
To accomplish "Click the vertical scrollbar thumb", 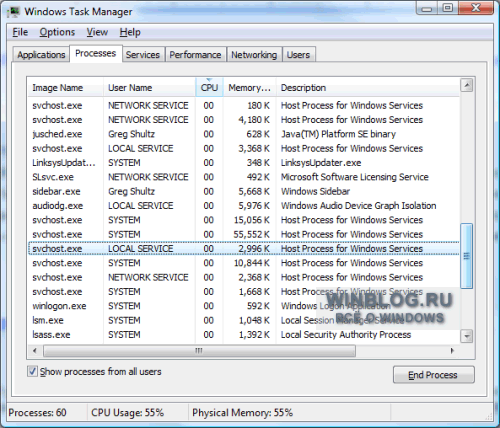I will pos(467,256).
